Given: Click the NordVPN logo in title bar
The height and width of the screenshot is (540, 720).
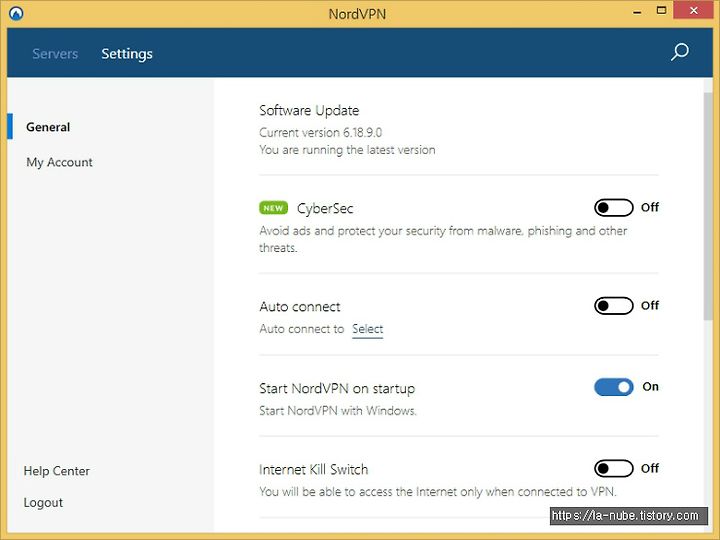Looking at the screenshot, I should coord(16,13).
